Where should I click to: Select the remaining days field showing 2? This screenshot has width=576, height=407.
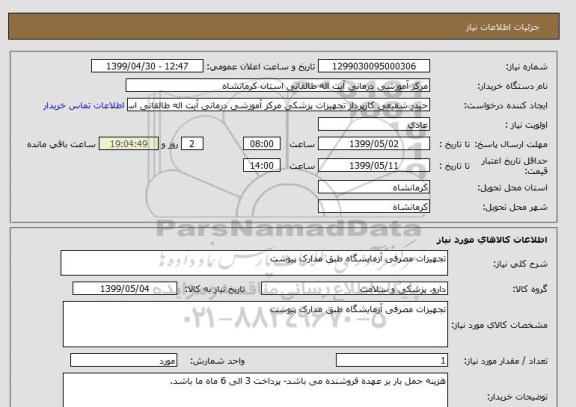click(x=192, y=144)
